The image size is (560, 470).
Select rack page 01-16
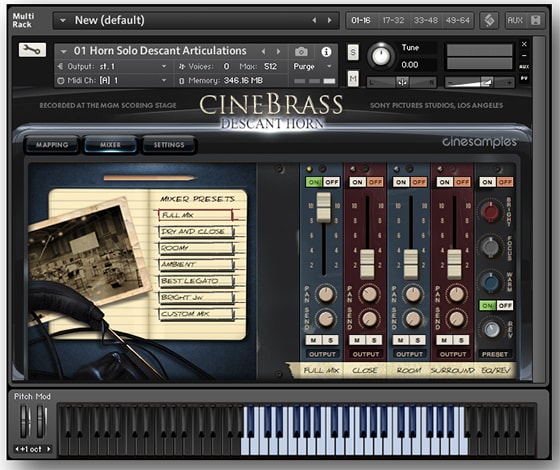[x=361, y=20]
